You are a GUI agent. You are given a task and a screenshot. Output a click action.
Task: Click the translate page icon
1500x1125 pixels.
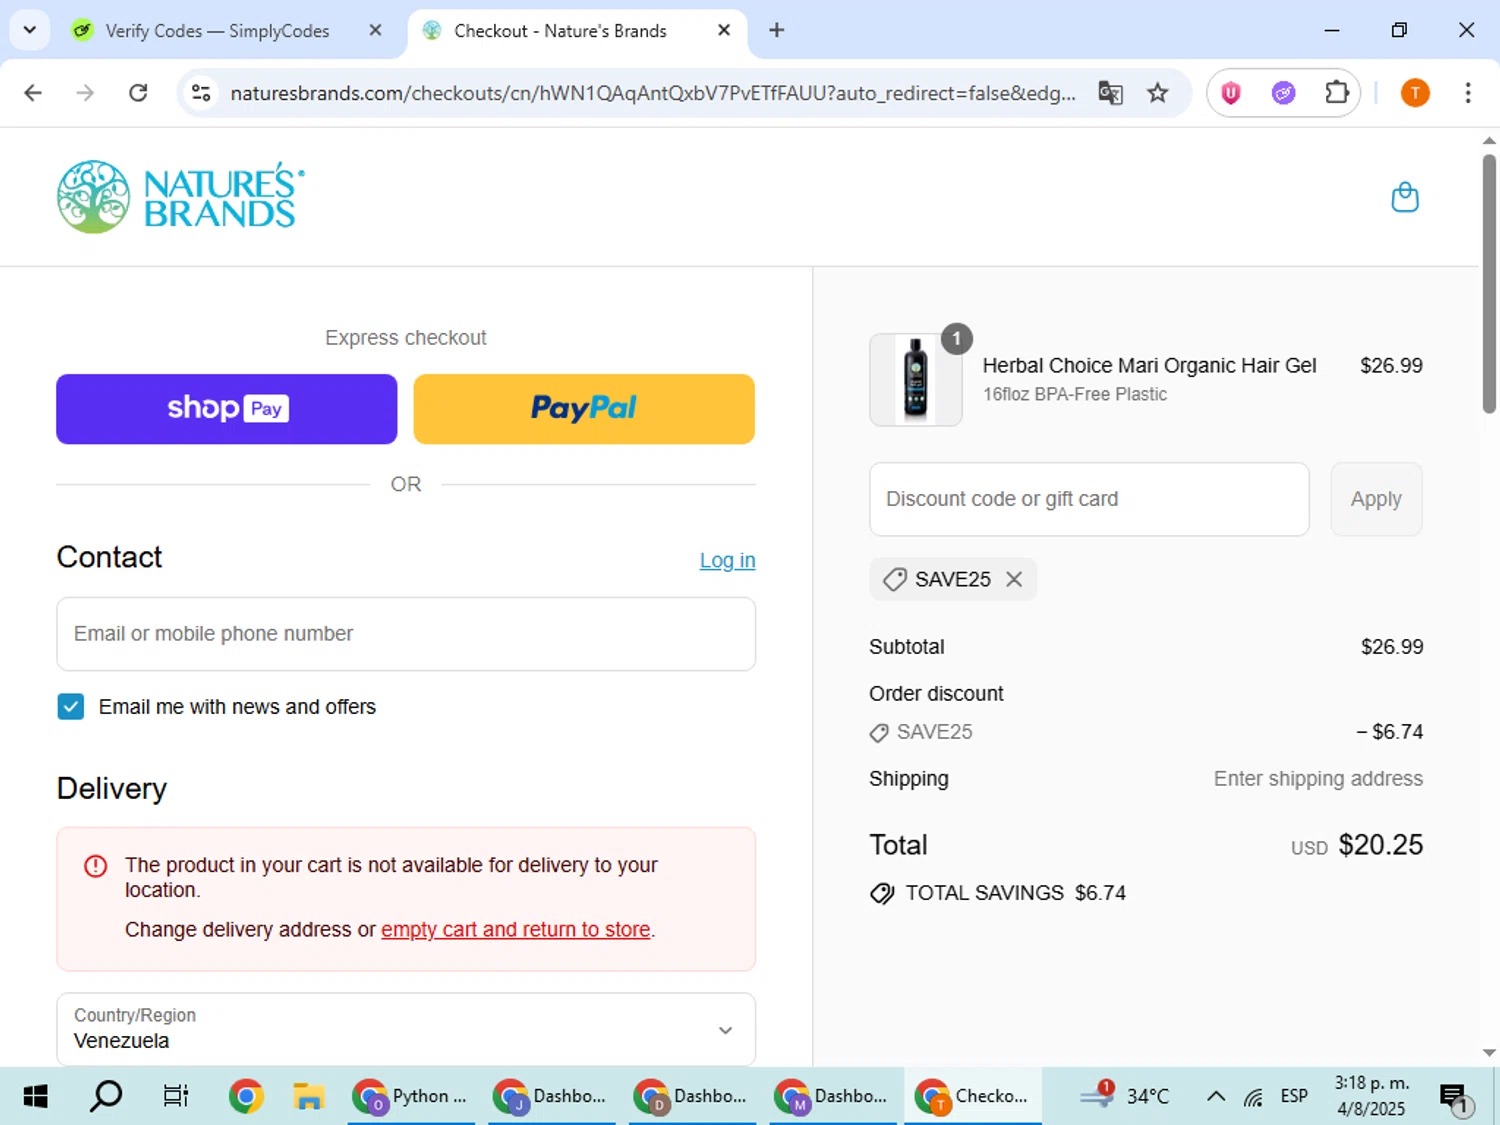pyautogui.click(x=1110, y=93)
